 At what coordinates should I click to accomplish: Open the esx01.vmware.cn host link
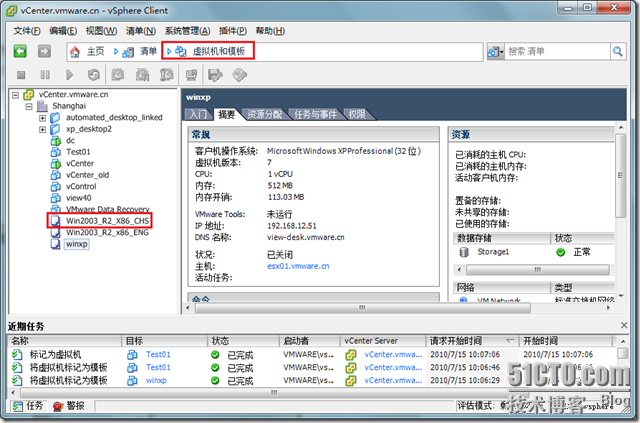point(298,266)
